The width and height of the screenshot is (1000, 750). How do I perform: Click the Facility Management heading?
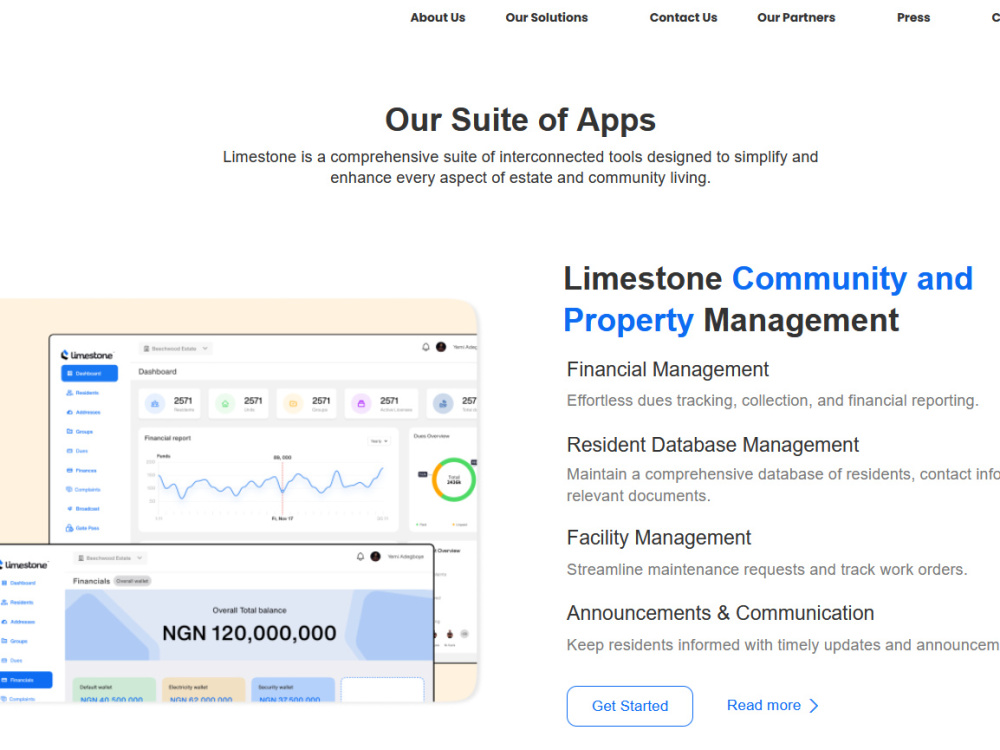click(x=659, y=538)
